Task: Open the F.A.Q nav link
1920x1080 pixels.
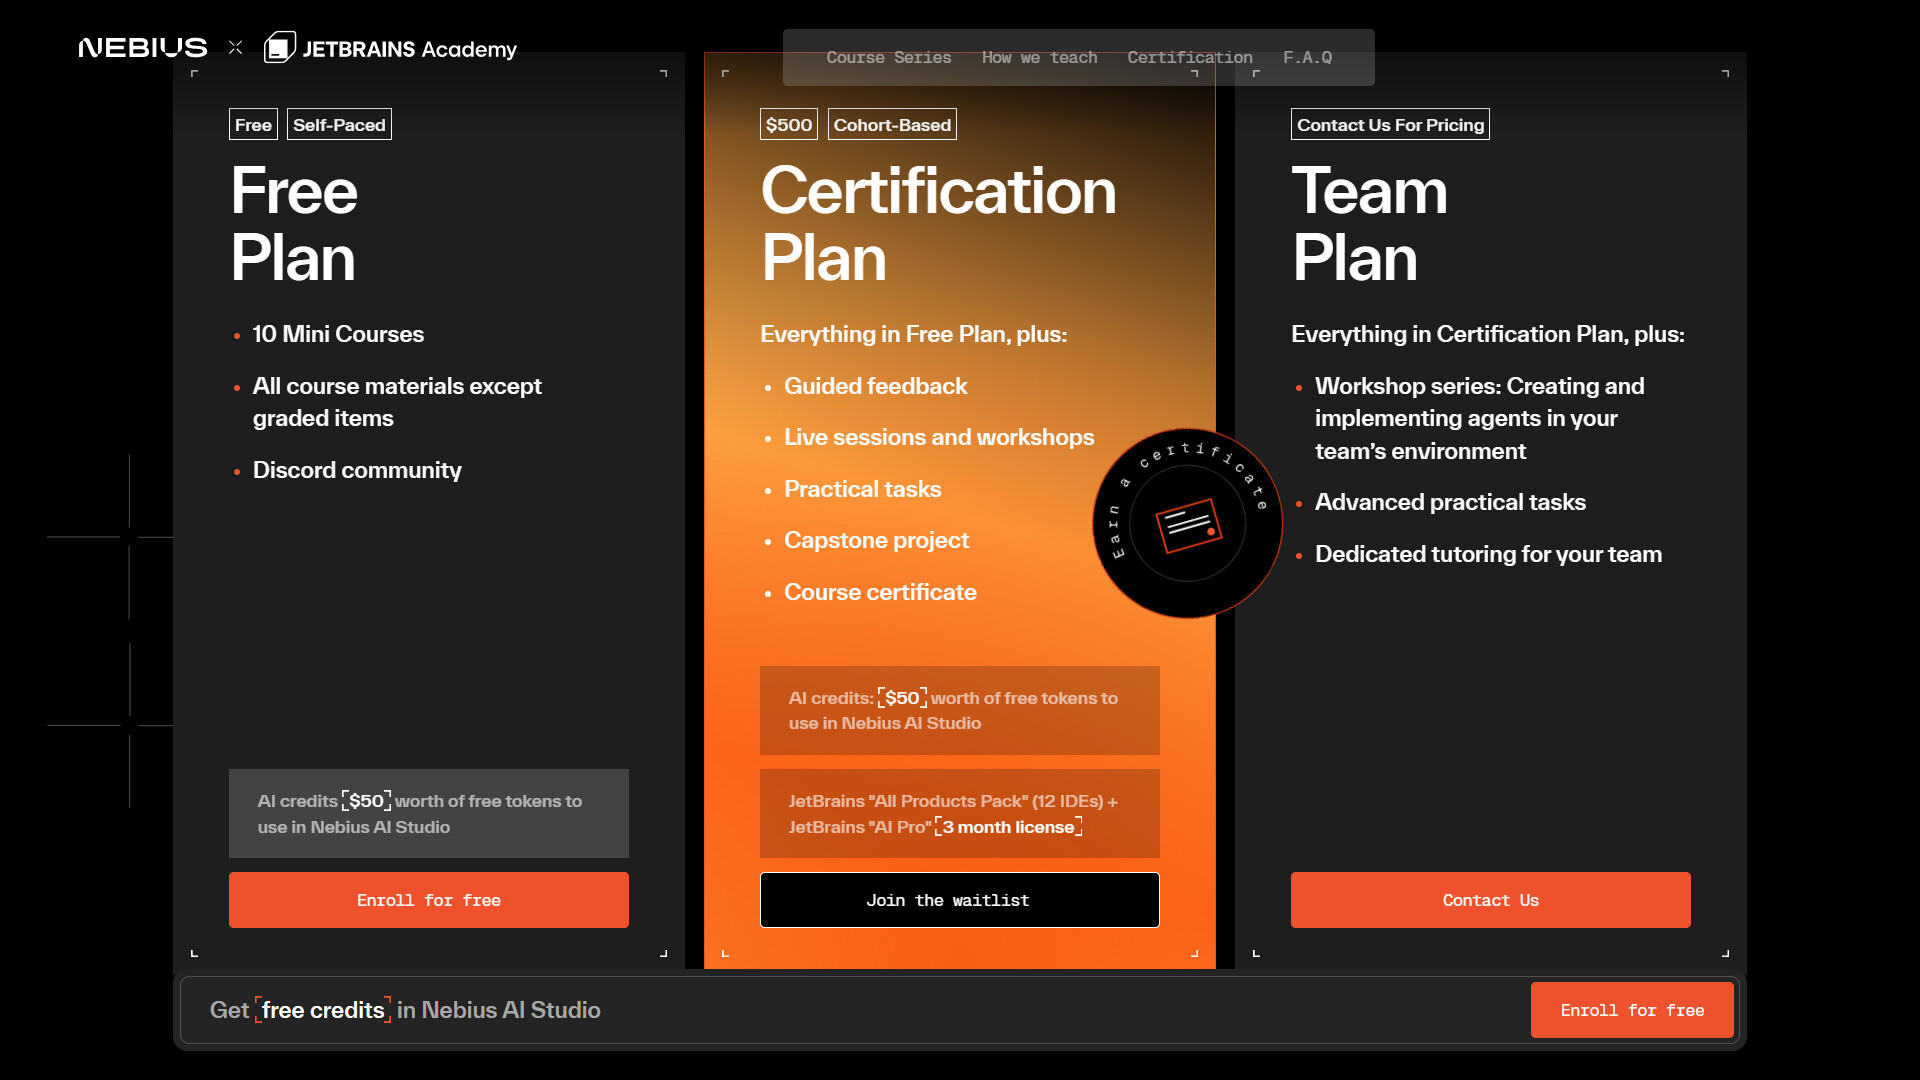Action: [1307, 58]
